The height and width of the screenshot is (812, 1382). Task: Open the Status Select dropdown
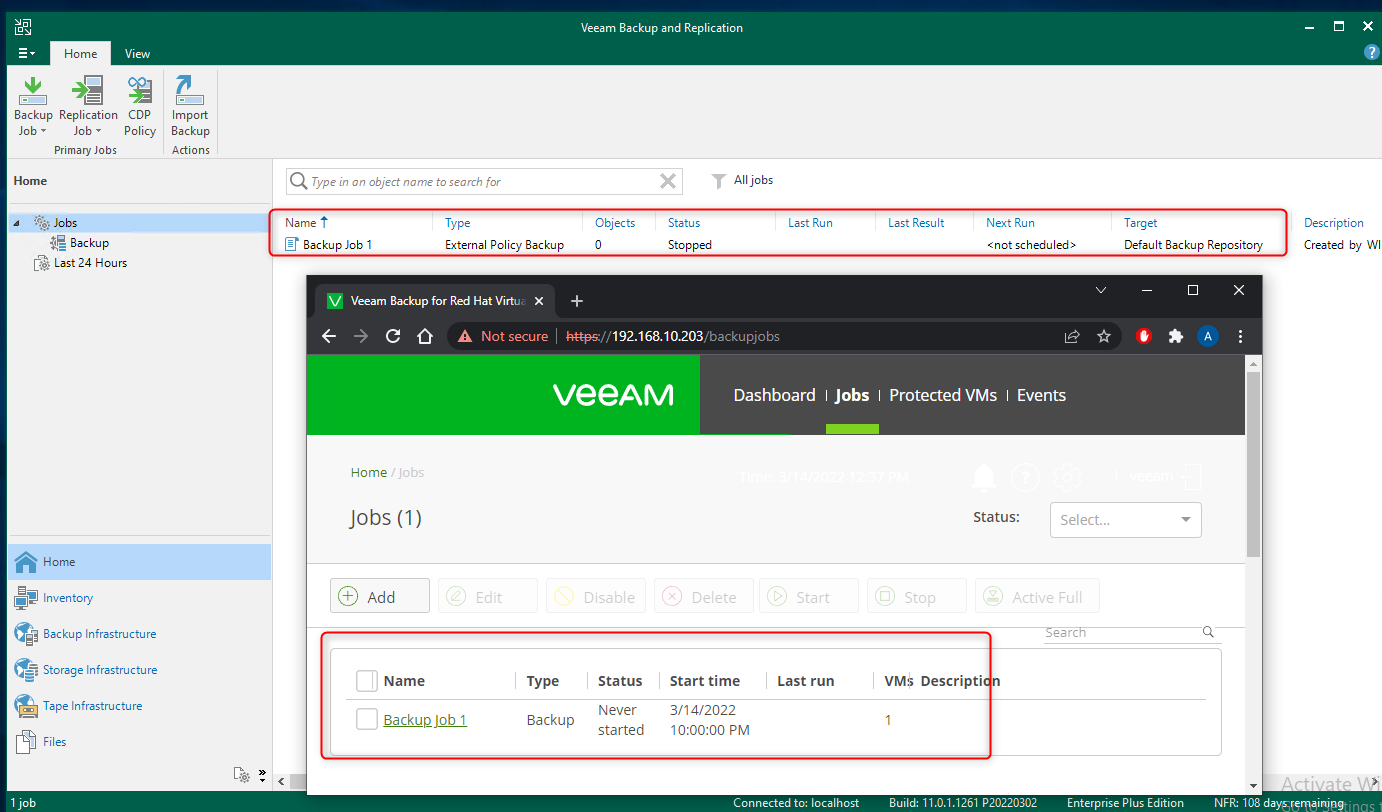point(1125,520)
